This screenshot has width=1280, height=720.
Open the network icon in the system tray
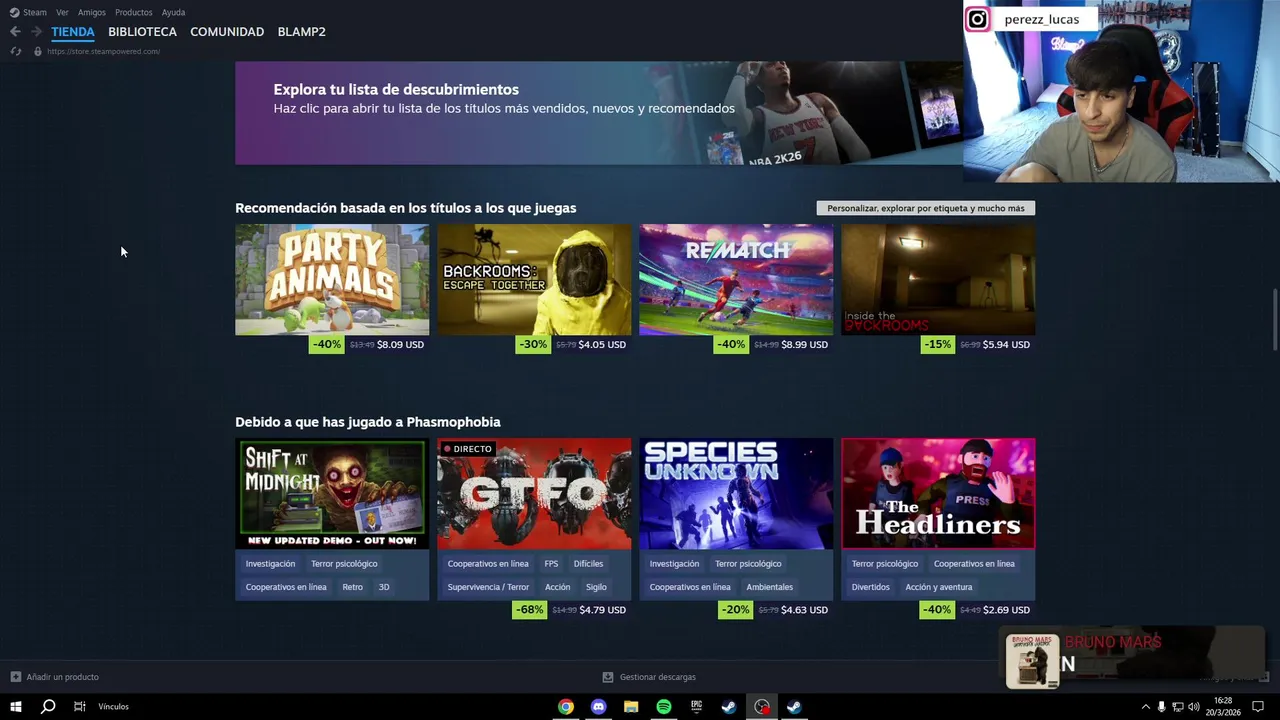point(1178,707)
